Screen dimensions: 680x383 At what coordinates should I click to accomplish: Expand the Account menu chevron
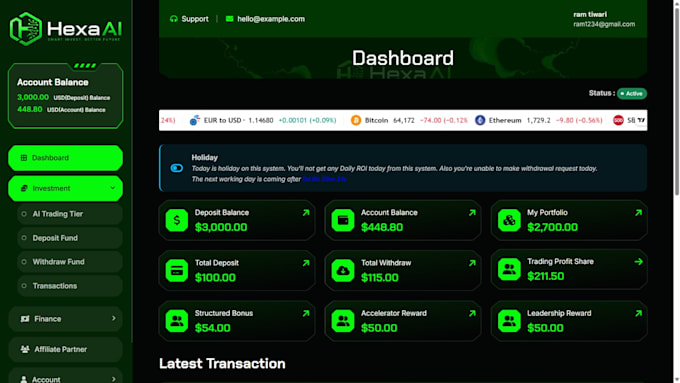click(x=114, y=379)
